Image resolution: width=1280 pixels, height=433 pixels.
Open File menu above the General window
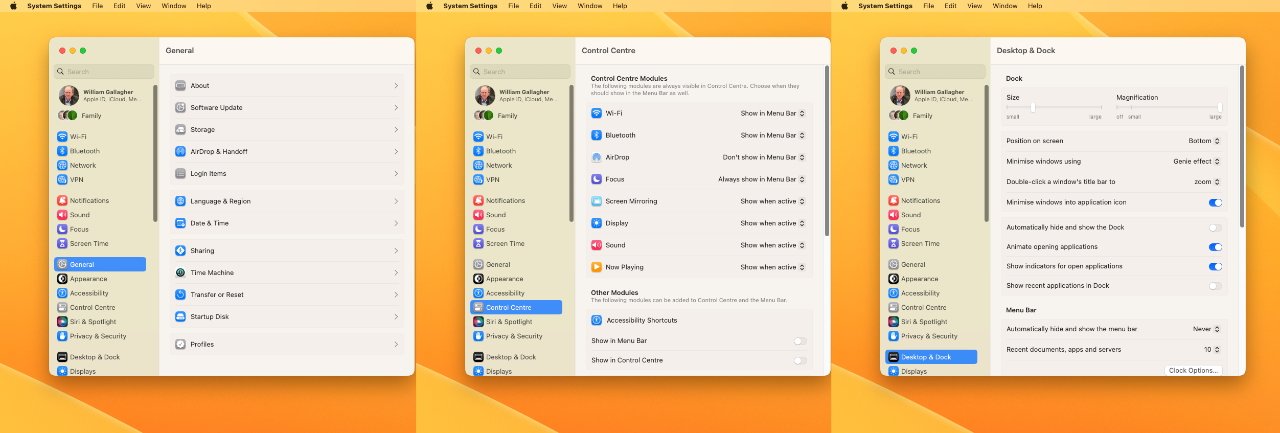[x=97, y=5]
